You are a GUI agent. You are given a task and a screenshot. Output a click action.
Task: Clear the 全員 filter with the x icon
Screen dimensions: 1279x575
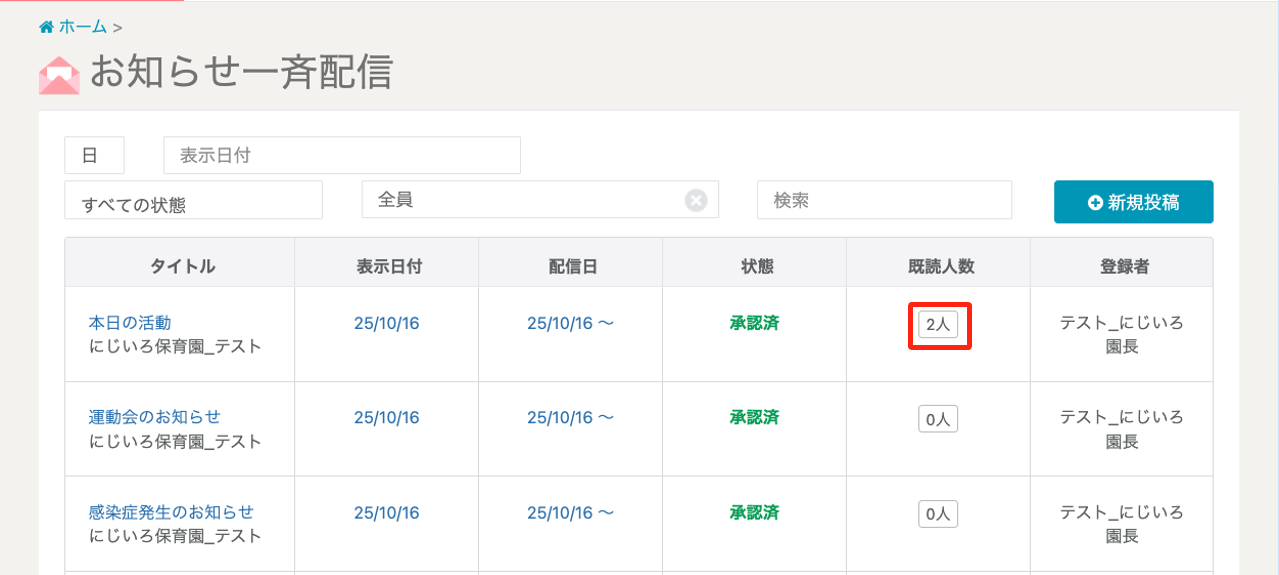point(696,201)
